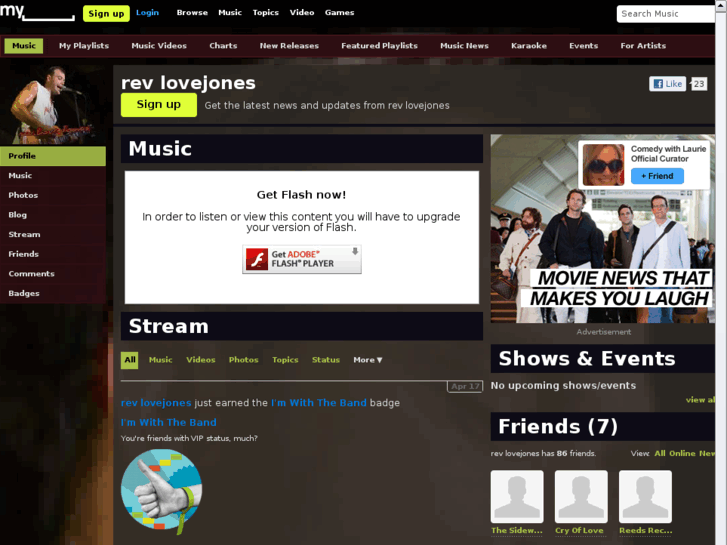Image resolution: width=727 pixels, height=545 pixels.
Task: Open Charts section
Action: click(x=223, y=46)
